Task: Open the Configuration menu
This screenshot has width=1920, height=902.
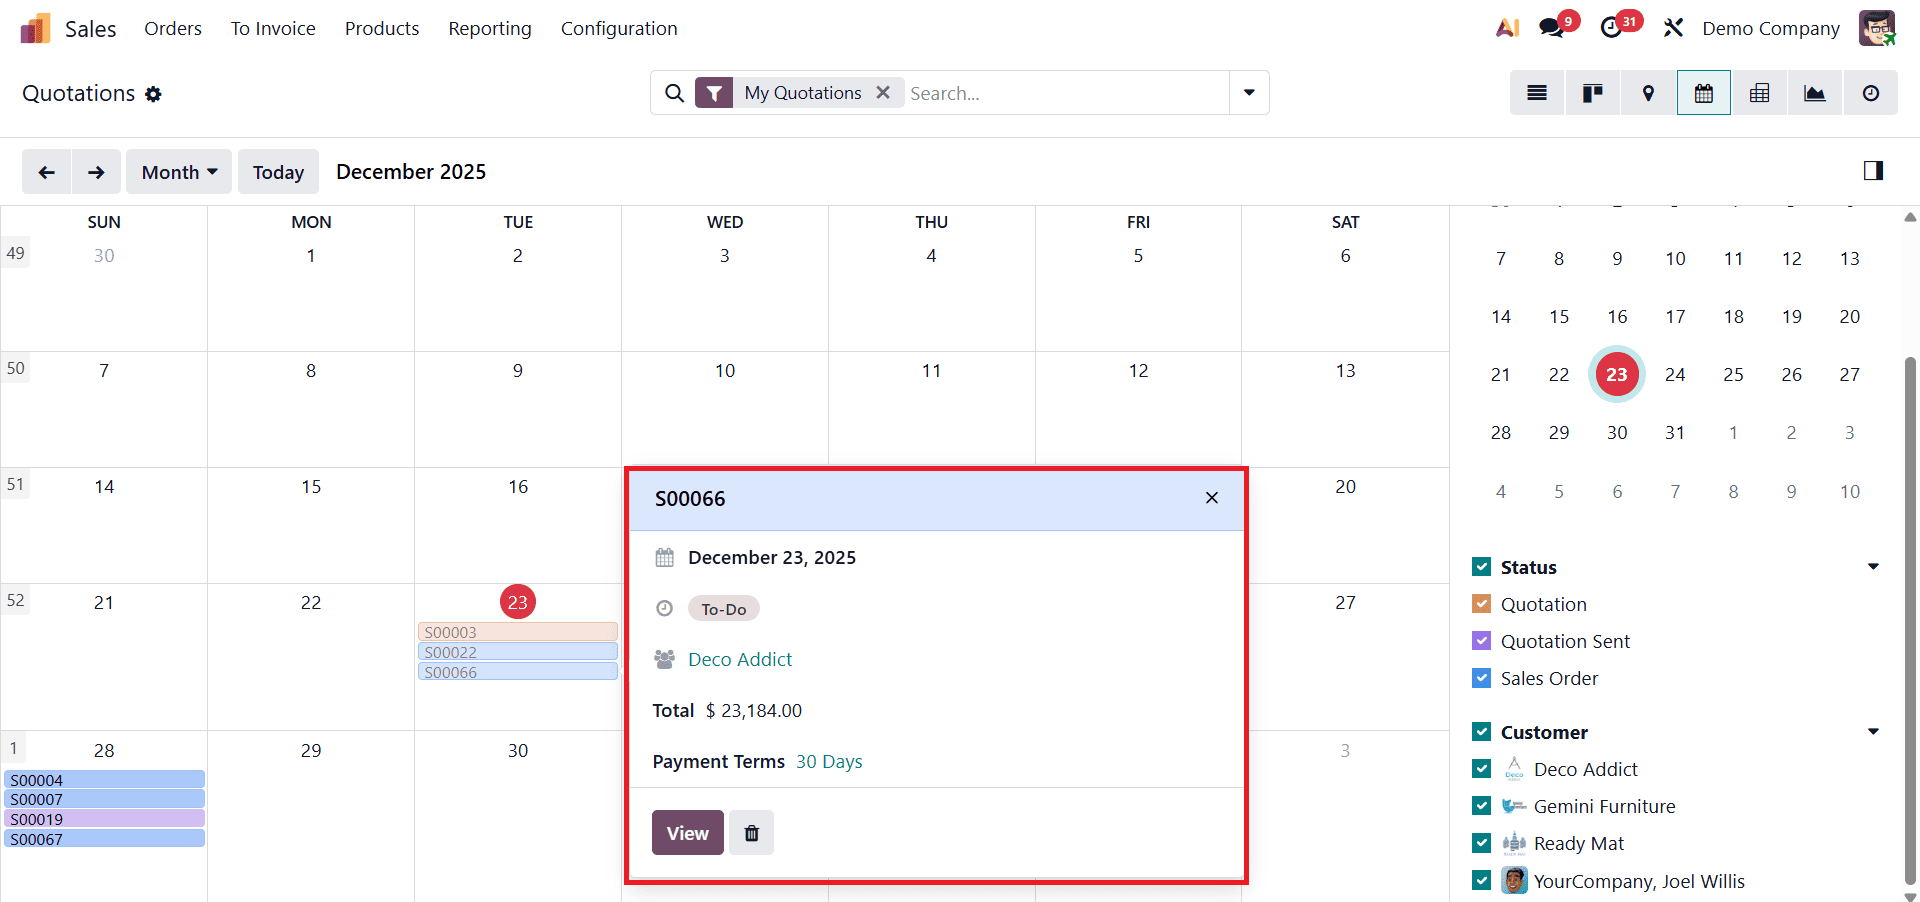Action: pyautogui.click(x=619, y=28)
